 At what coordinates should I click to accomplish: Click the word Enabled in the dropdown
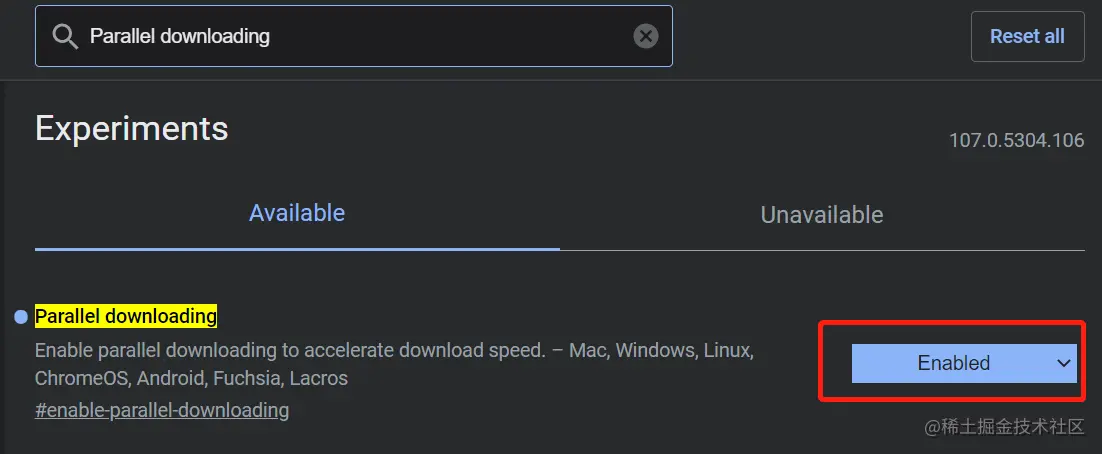pos(953,364)
